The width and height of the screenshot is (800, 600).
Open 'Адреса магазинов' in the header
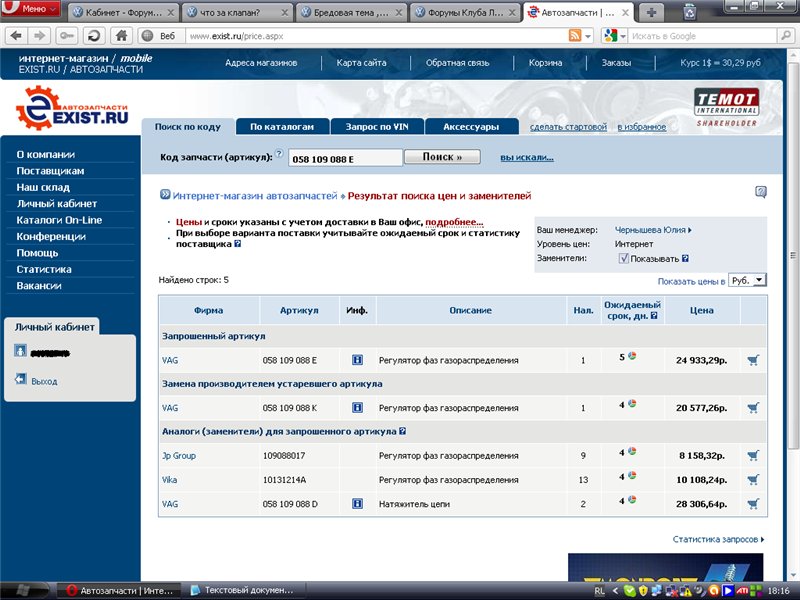coord(261,63)
